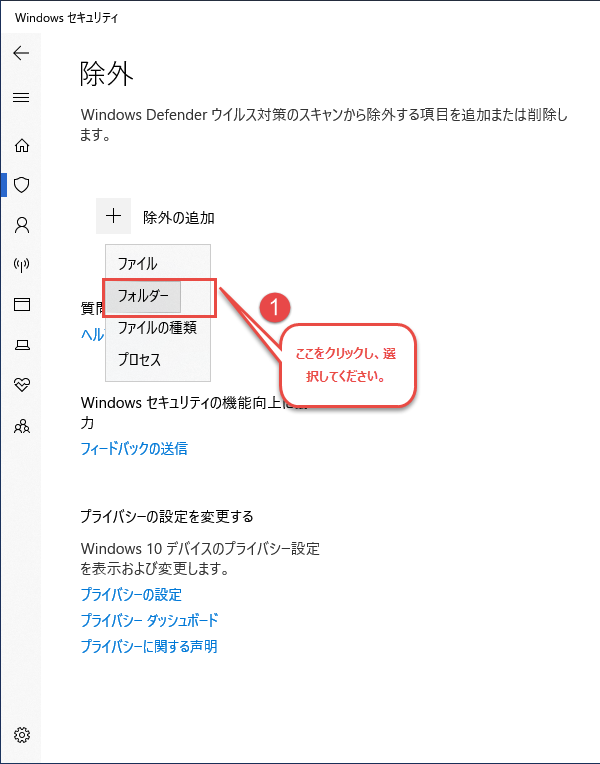Open the virus and threat protection shield icon
The width and height of the screenshot is (600, 764).
[x=21, y=185]
